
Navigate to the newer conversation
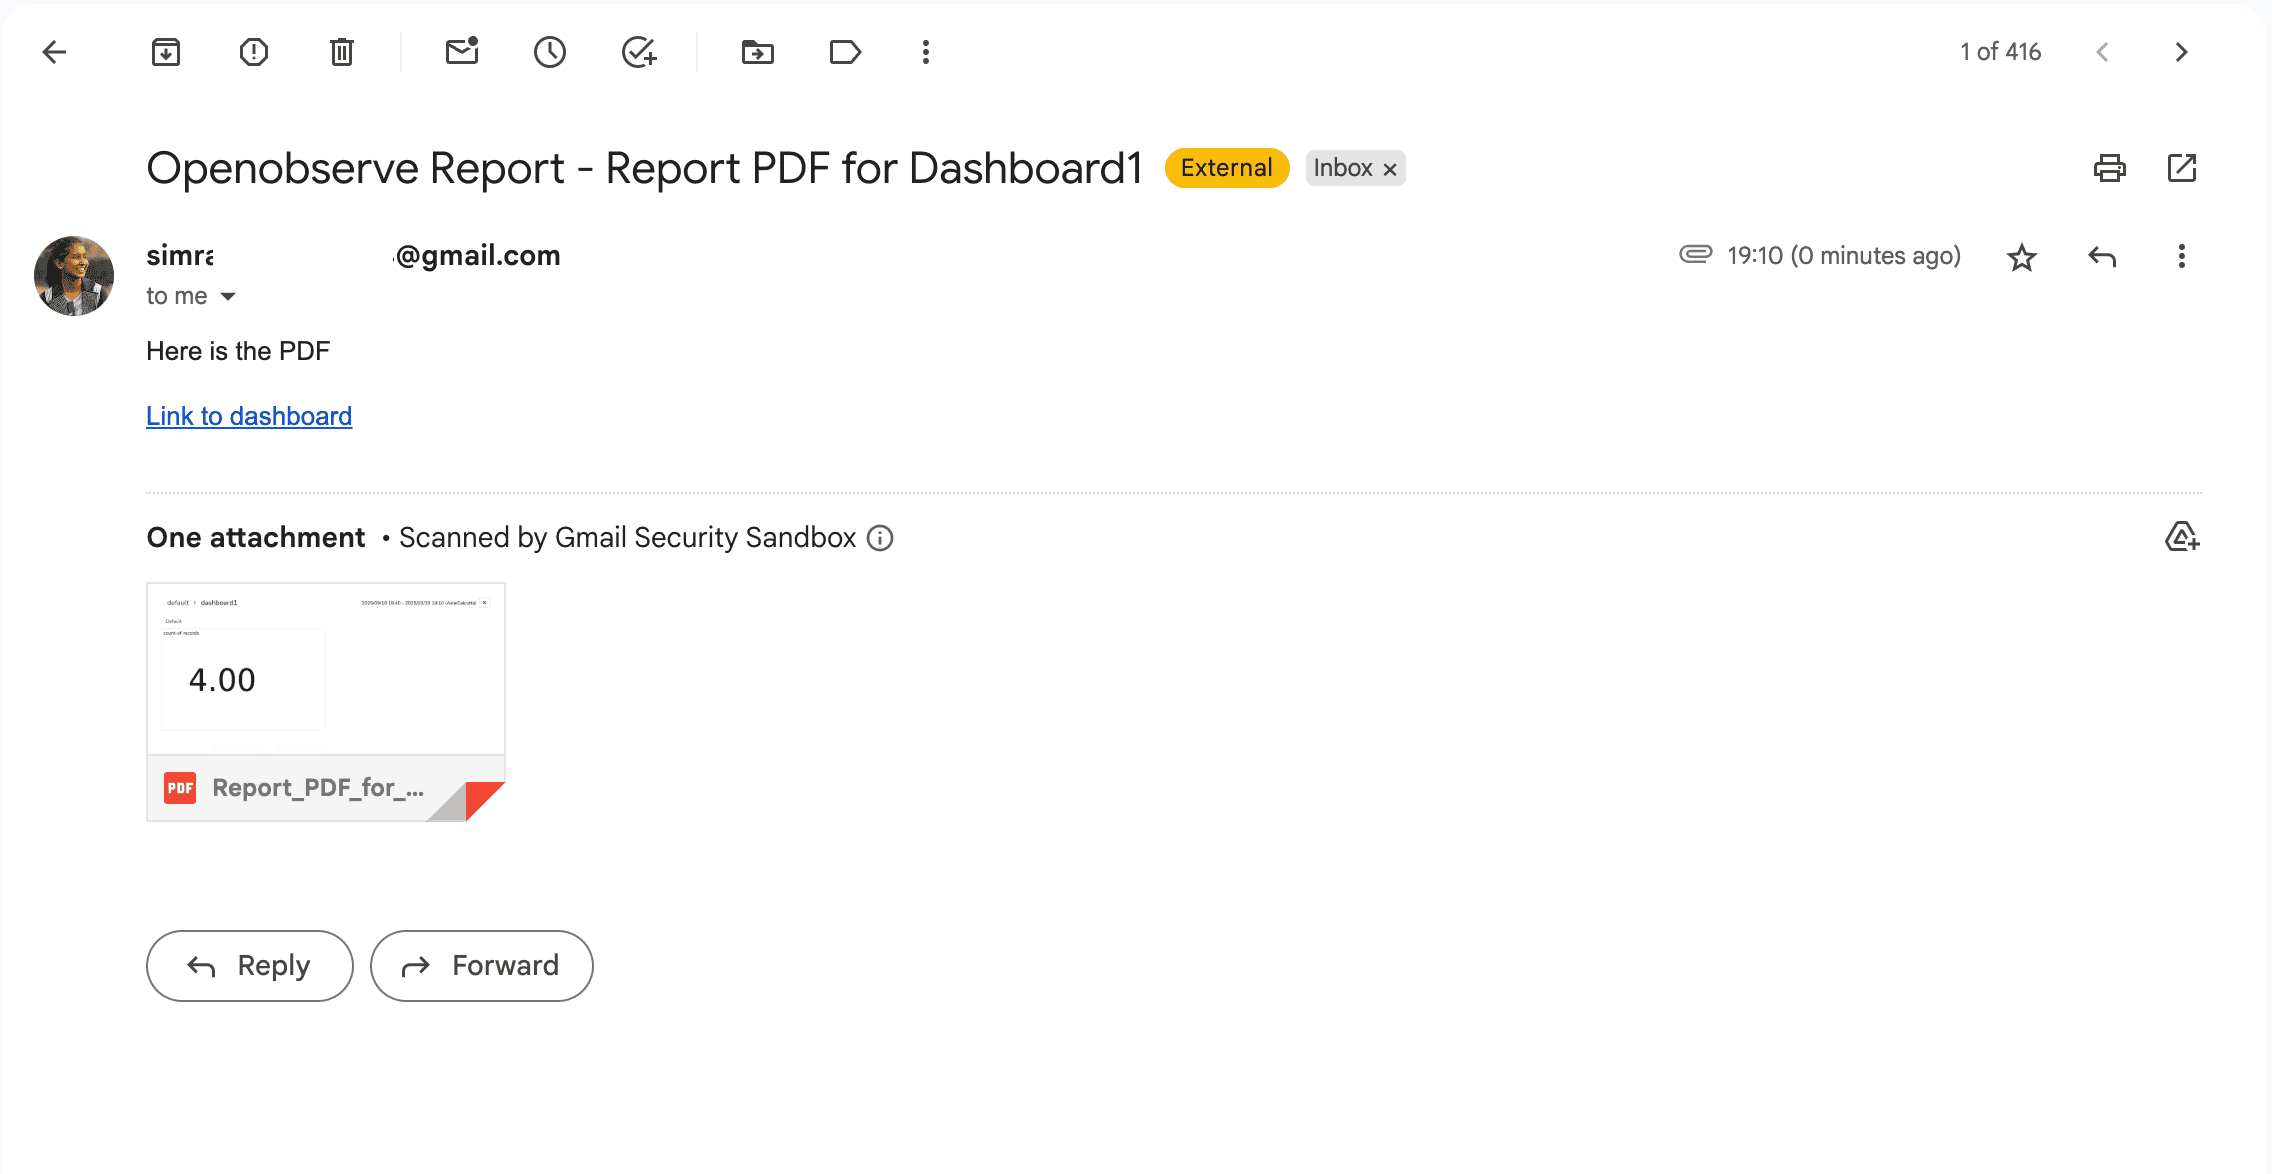click(x=2103, y=52)
